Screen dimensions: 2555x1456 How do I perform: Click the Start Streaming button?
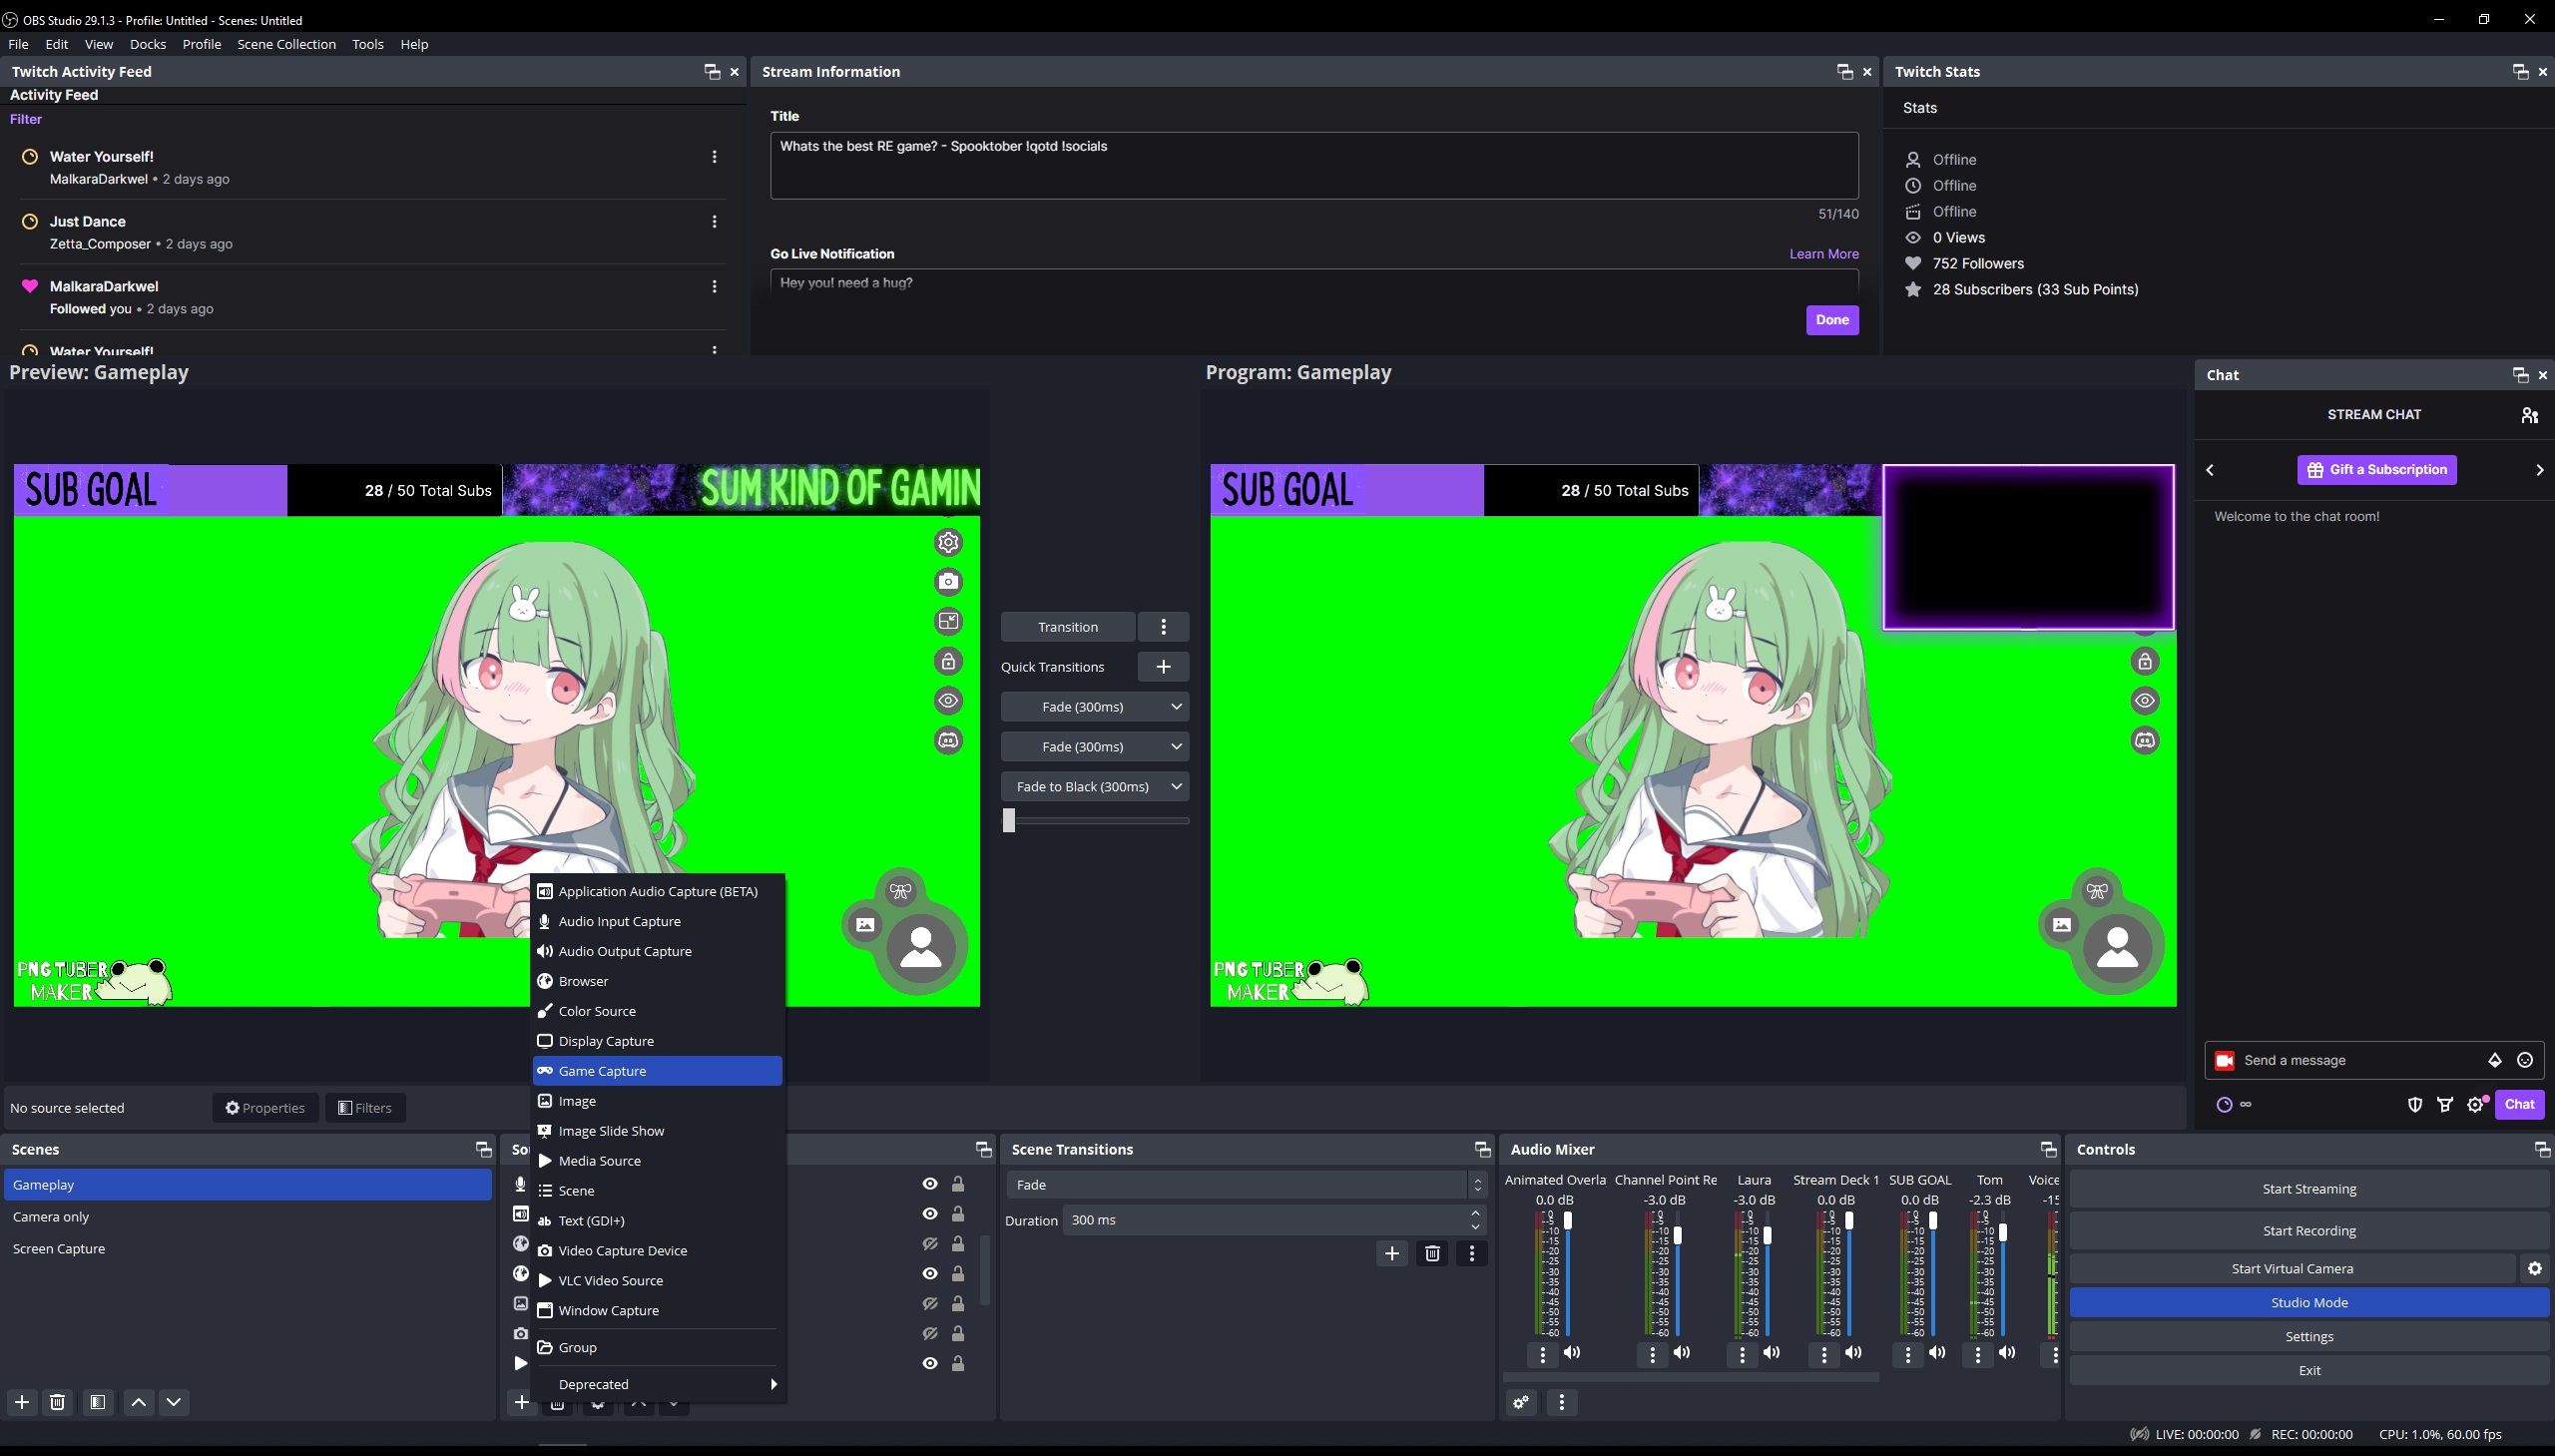pyautogui.click(x=2308, y=1188)
